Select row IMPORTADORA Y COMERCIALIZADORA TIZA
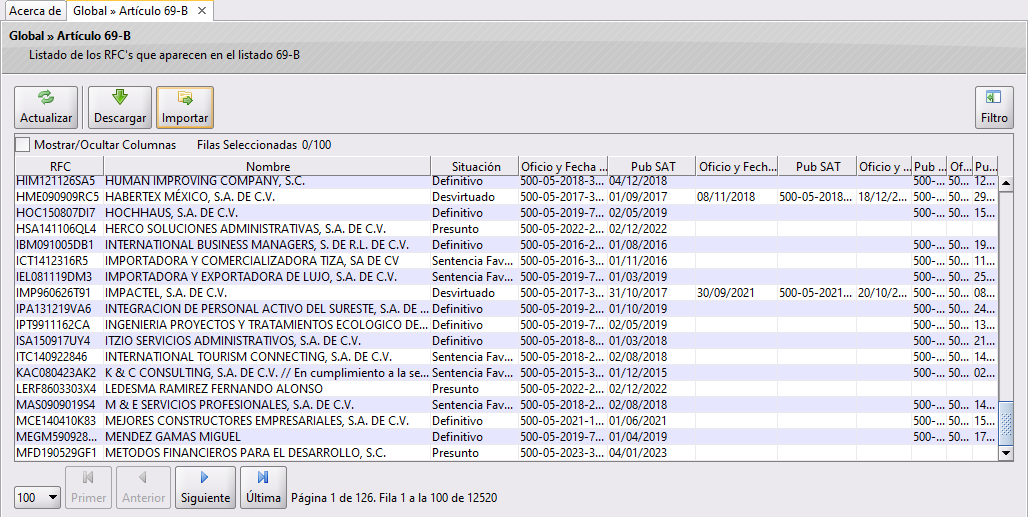The width and height of the screenshot is (1028, 517). coord(506,261)
